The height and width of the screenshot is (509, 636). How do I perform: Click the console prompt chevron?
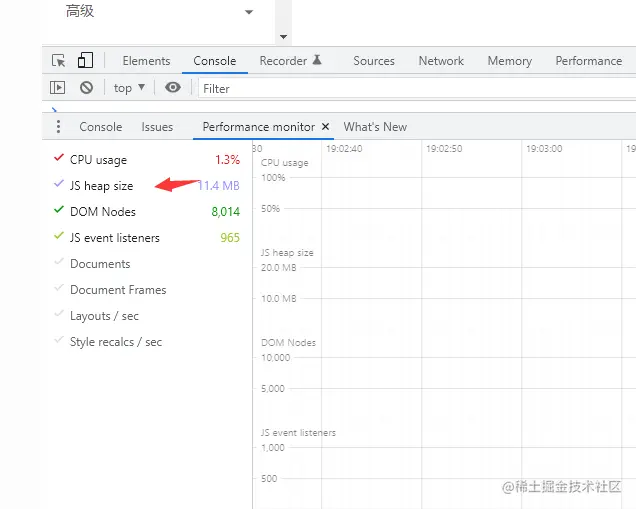click(x=54, y=110)
